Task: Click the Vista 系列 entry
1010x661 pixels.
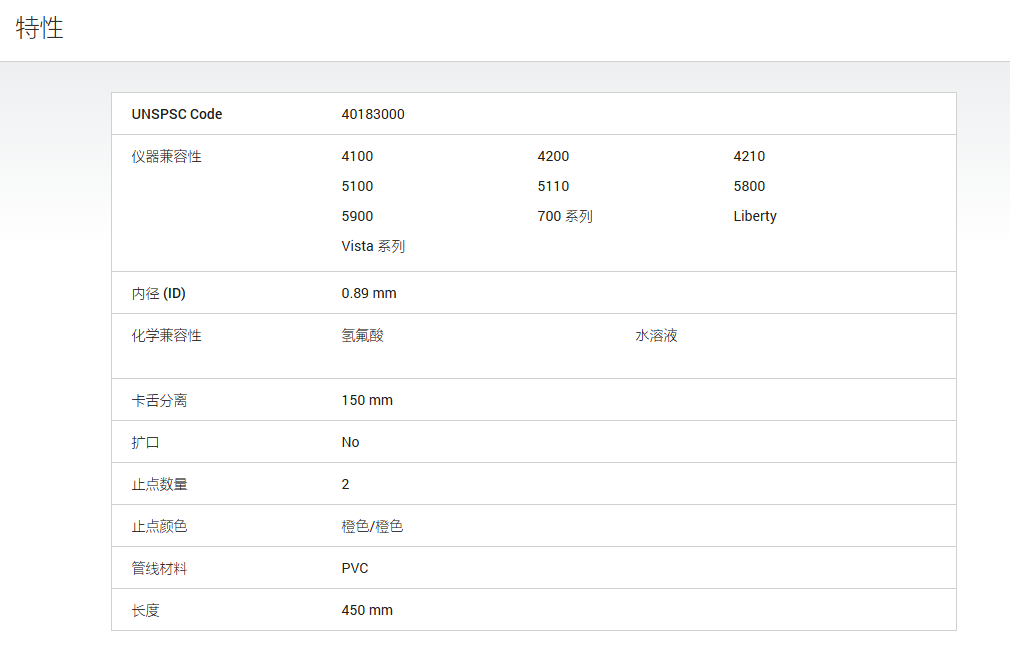Action: (x=373, y=246)
